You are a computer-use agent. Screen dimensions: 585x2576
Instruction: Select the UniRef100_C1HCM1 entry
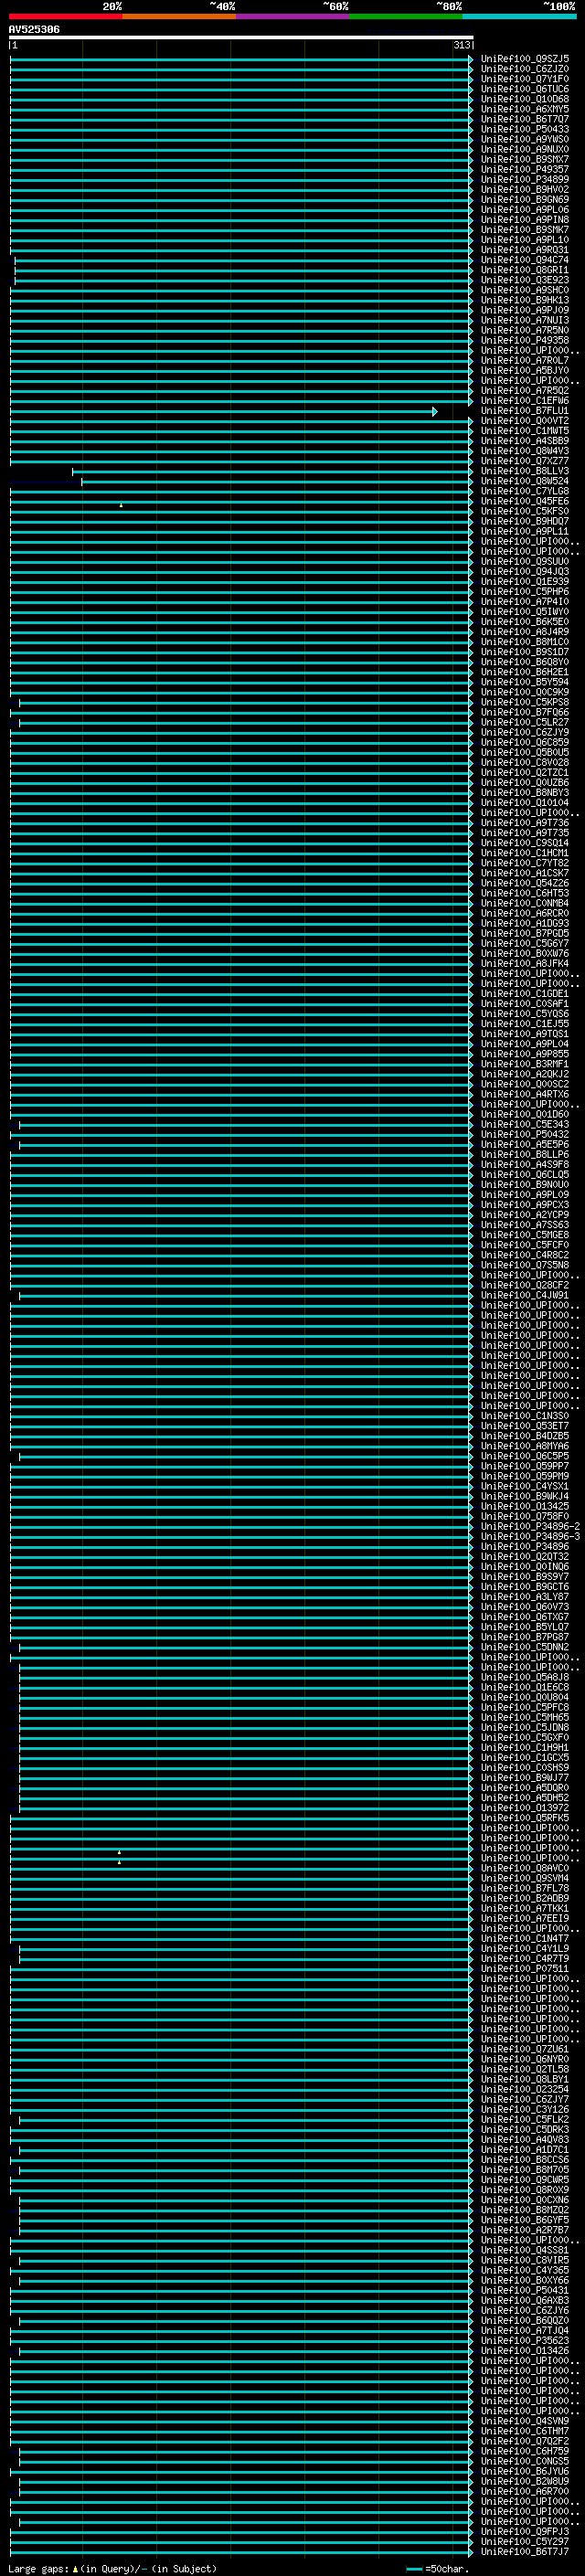pyautogui.click(x=525, y=853)
